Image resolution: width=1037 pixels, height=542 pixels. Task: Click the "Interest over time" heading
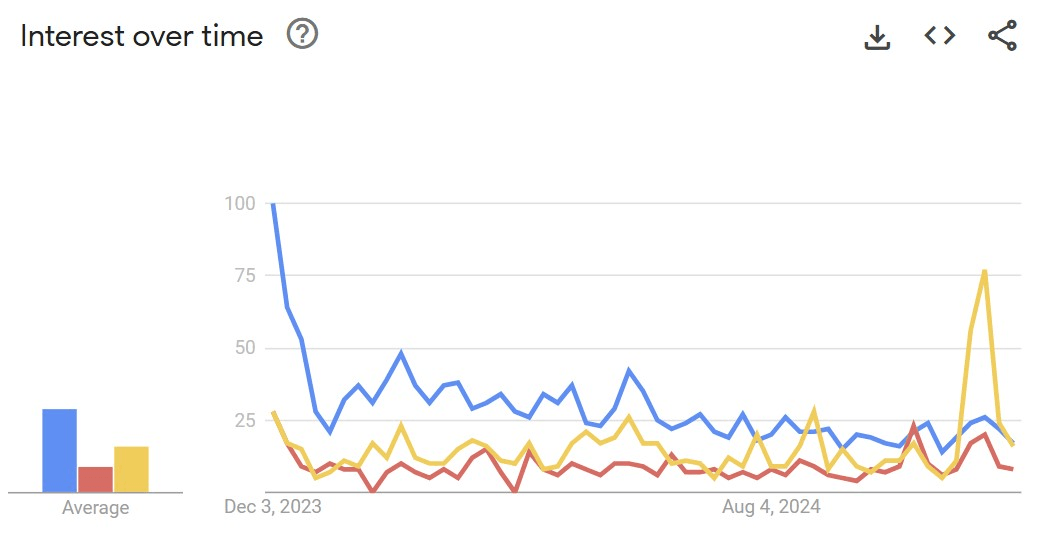142,36
